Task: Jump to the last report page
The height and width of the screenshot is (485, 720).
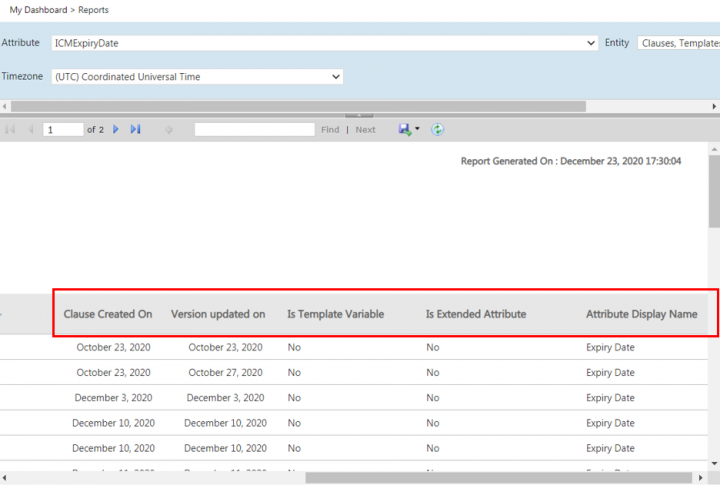Action: [135, 130]
